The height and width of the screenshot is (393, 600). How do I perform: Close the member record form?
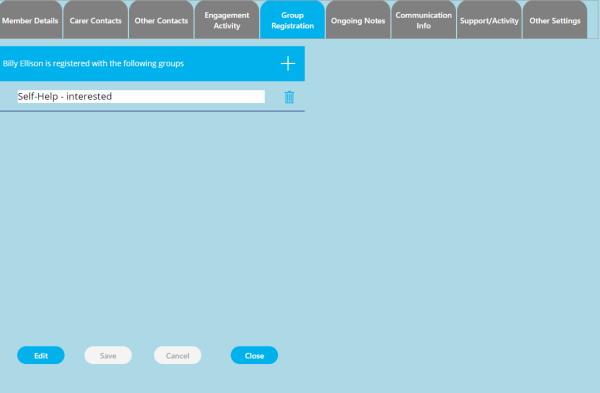point(254,355)
